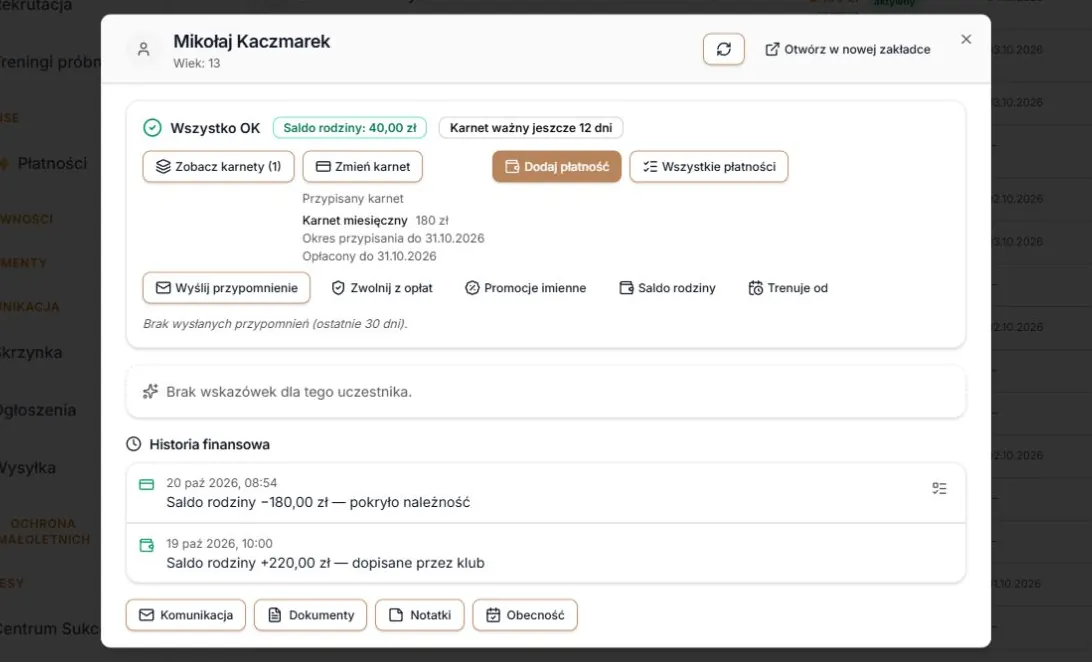This screenshot has height=662, width=1092.
Task: Open the Dokumenty tab
Action: tap(311, 615)
